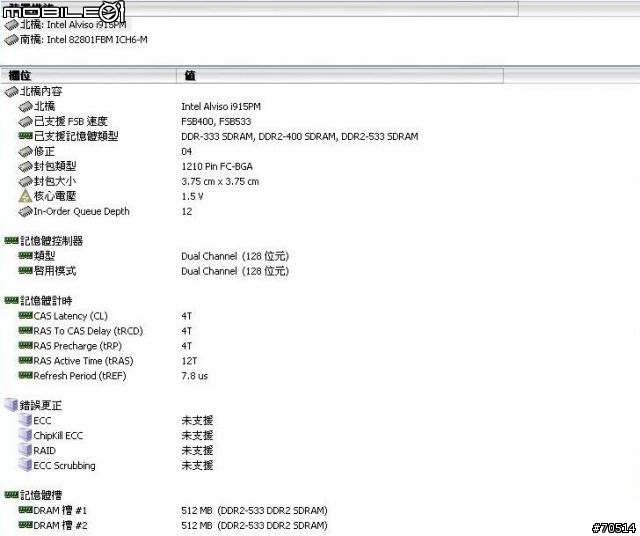Click the 7.8 us refresh period value
The image size is (640, 536).
(x=195, y=376)
